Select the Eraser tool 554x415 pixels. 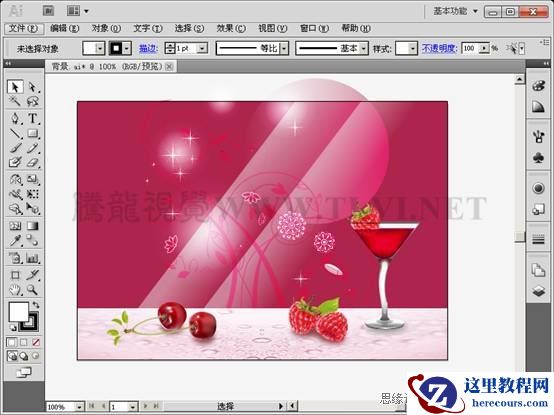33,162
